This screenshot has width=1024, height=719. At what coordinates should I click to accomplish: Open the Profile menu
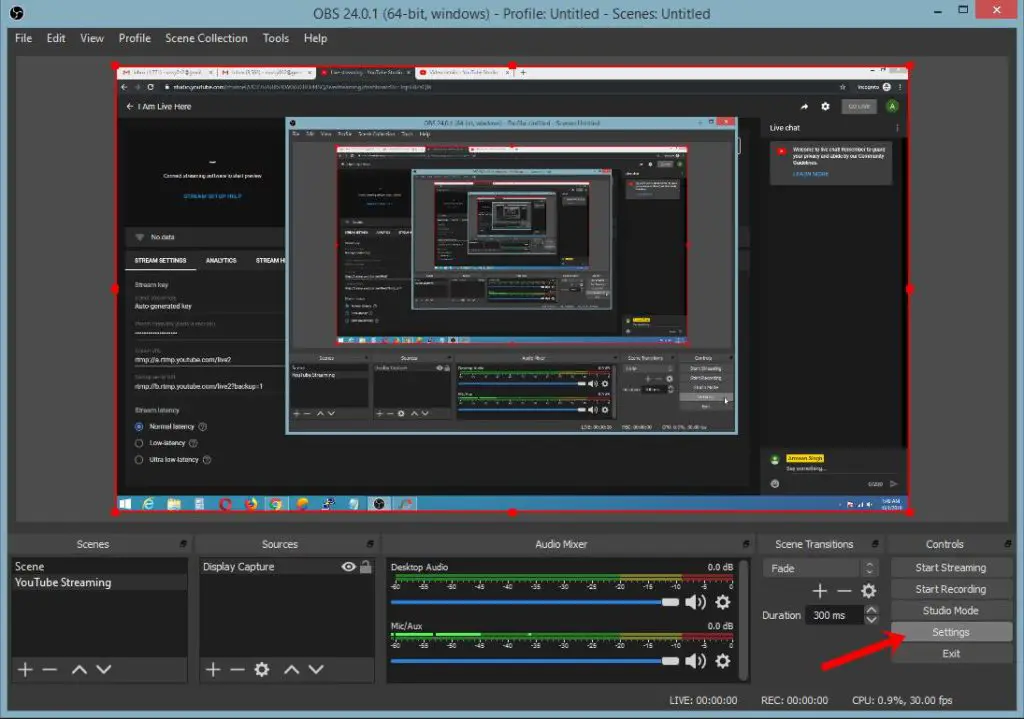(135, 38)
